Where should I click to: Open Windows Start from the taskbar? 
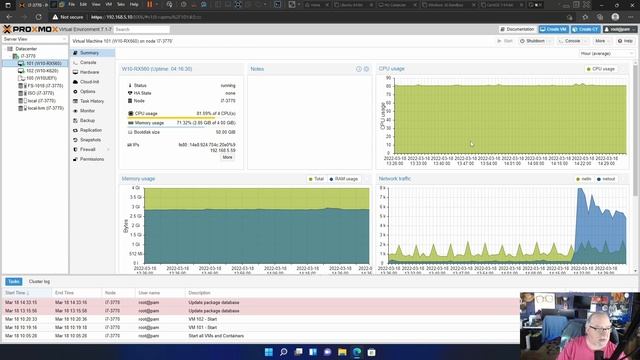click(x=269, y=352)
